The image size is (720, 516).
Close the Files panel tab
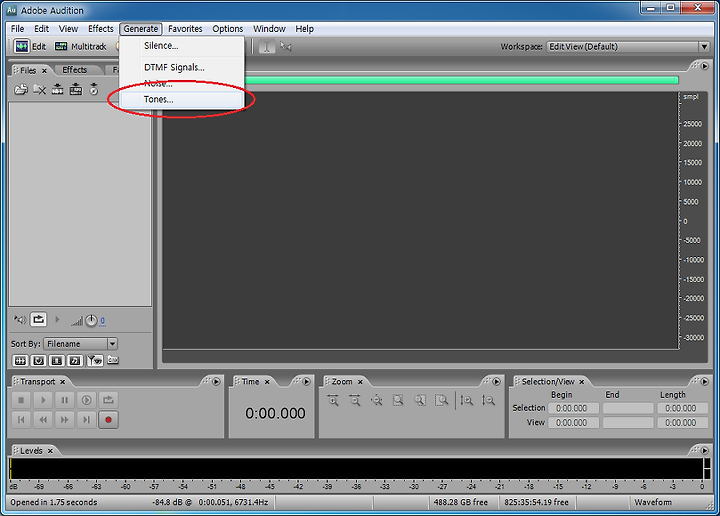(x=45, y=71)
